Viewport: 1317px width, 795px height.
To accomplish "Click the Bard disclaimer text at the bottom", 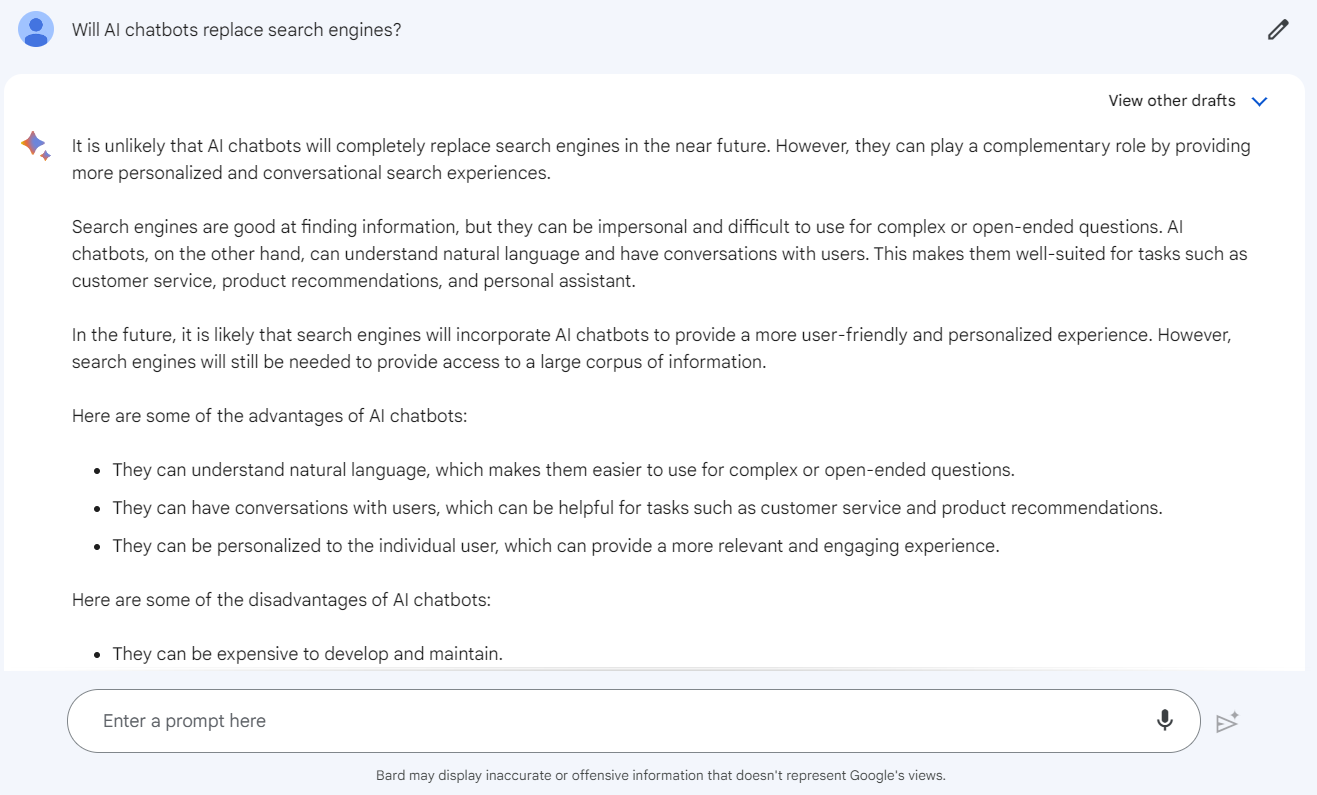I will click(660, 775).
